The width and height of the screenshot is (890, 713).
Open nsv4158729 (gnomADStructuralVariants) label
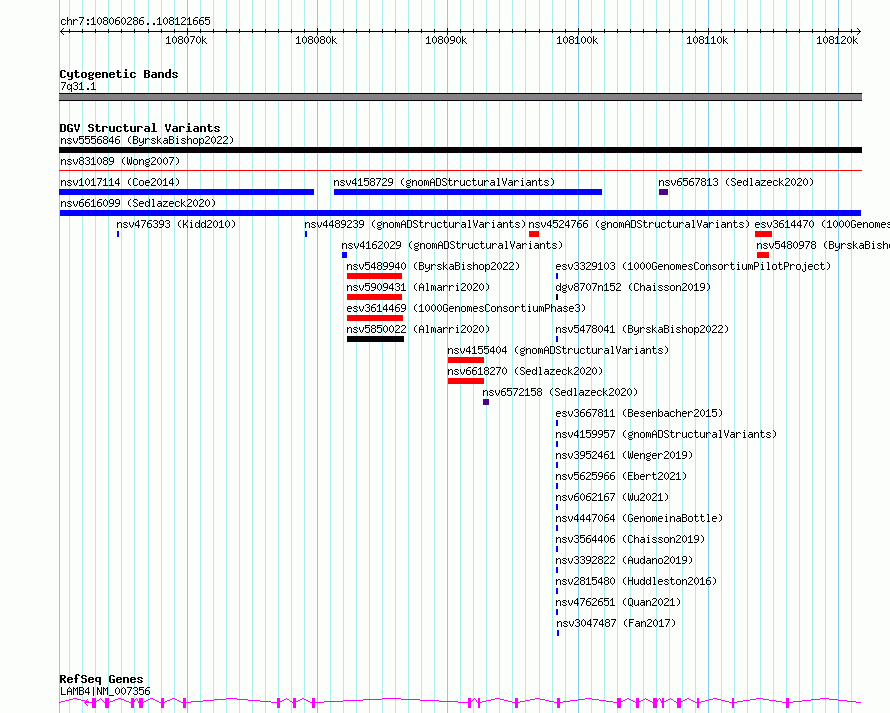click(444, 182)
